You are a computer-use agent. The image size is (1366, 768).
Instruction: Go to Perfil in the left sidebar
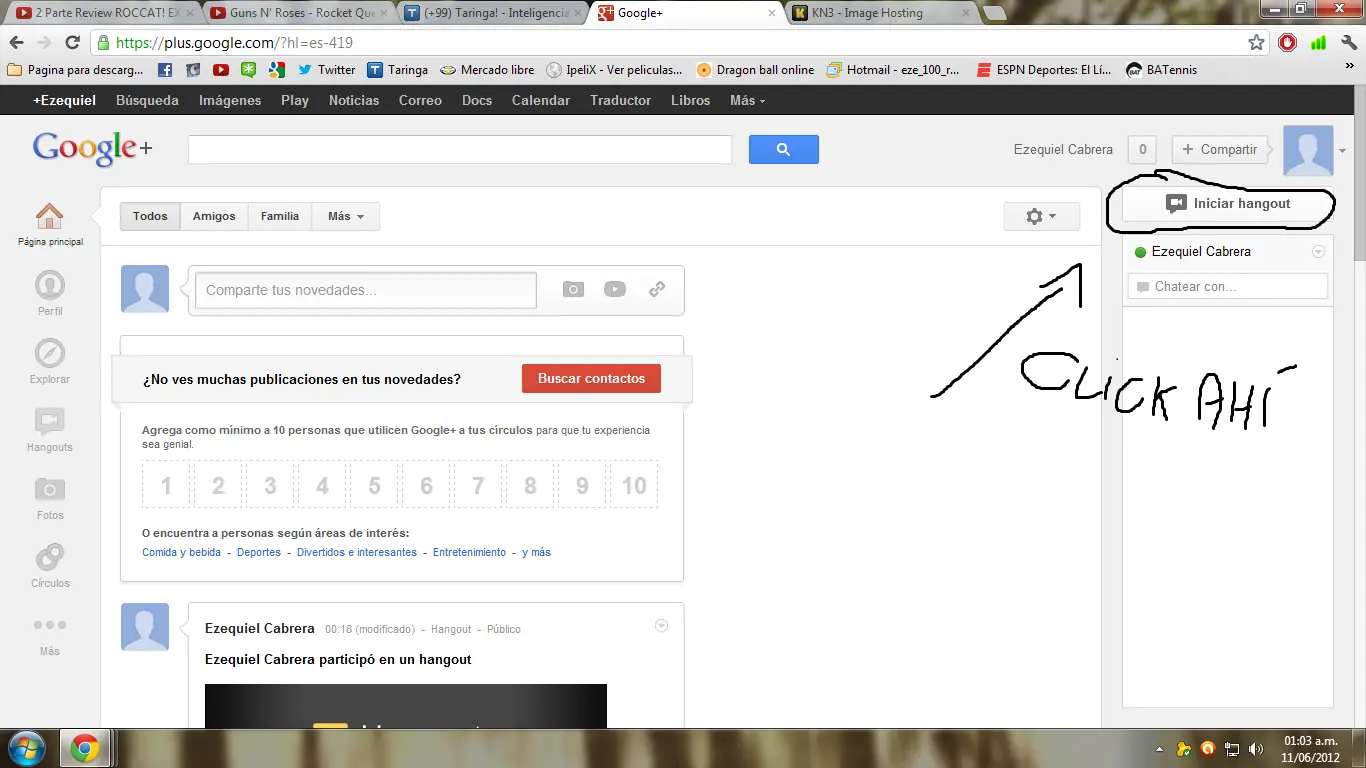pyautogui.click(x=50, y=293)
